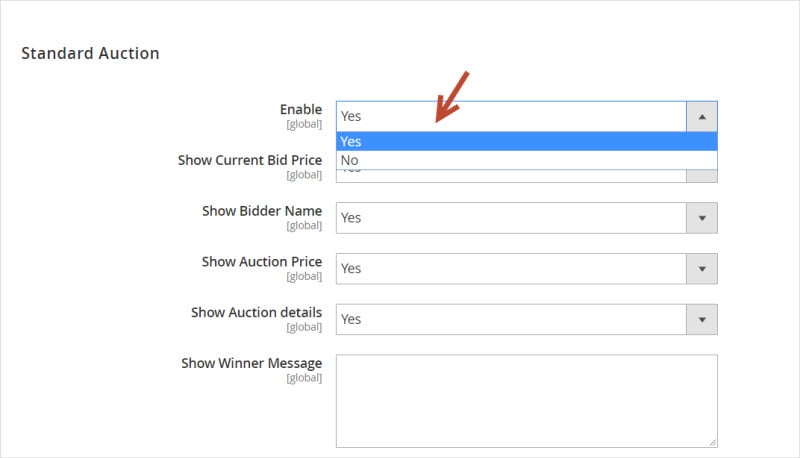Image resolution: width=800 pixels, height=458 pixels.
Task: Collapse the Enable dropdown using up arrow
Action: 702,116
